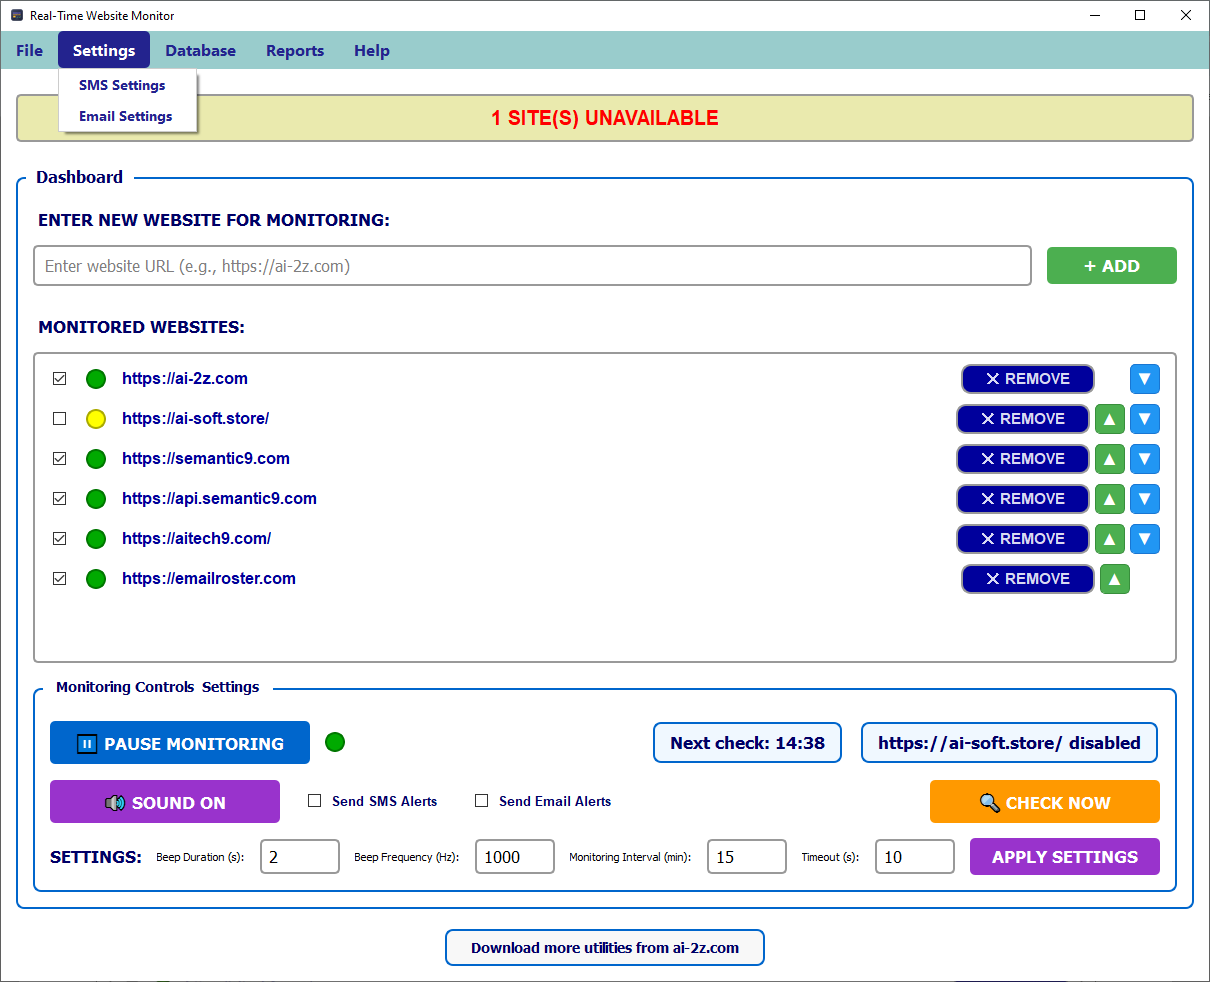Move https://aitech9.com/ down in the list
Viewport: 1210px width, 982px height.
pyautogui.click(x=1144, y=539)
